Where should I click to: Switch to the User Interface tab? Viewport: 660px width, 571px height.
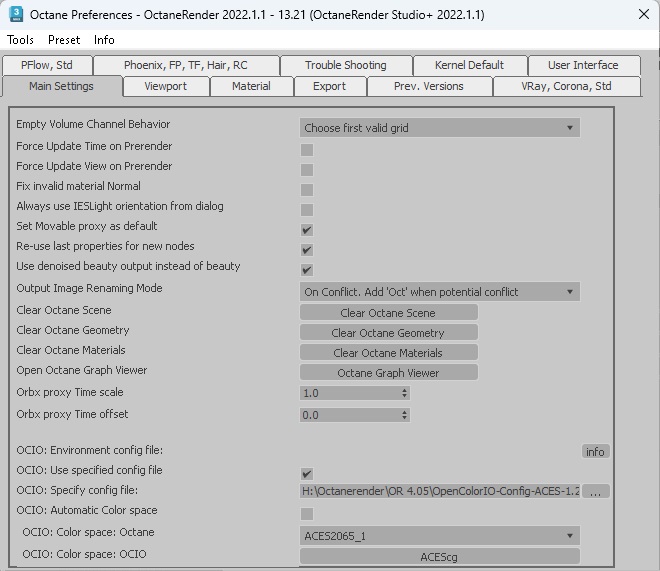click(583, 65)
